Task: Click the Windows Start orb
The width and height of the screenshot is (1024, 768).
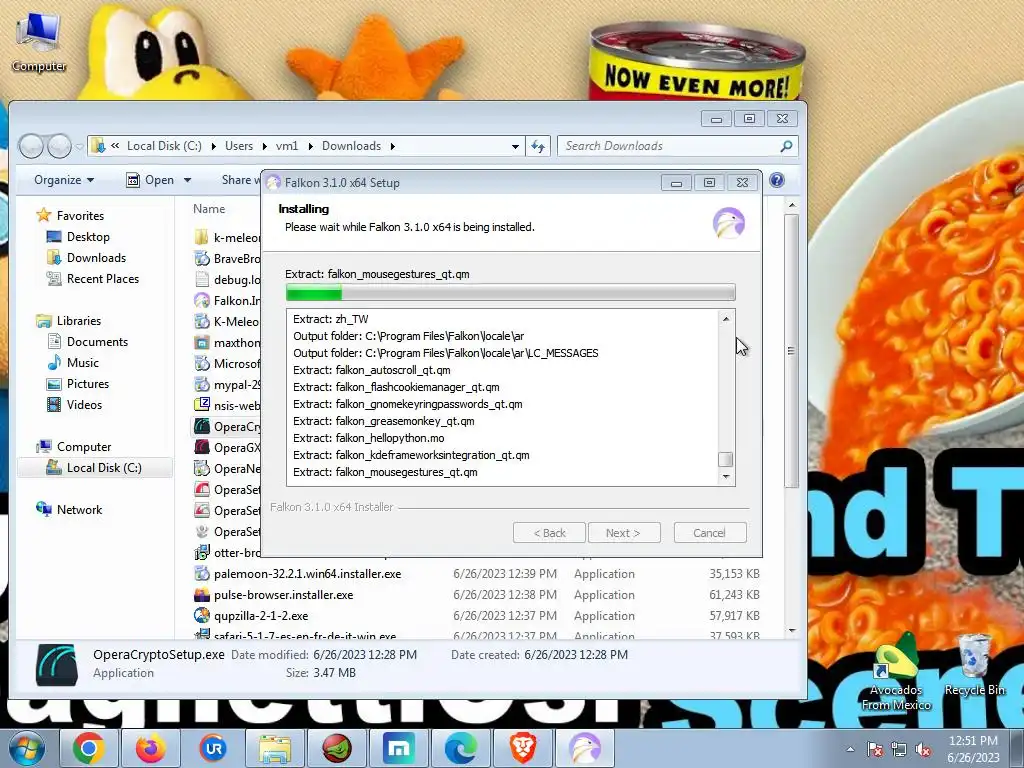Action: tap(26, 748)
